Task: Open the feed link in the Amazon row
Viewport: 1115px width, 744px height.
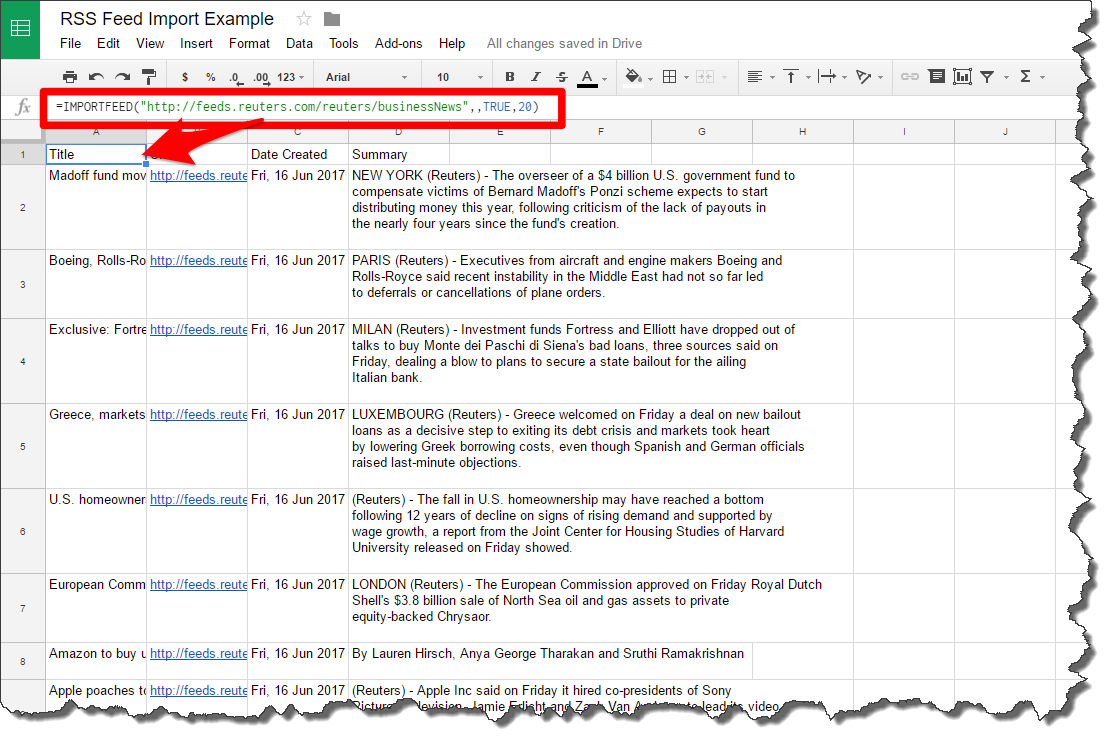Action: [198, 653]
